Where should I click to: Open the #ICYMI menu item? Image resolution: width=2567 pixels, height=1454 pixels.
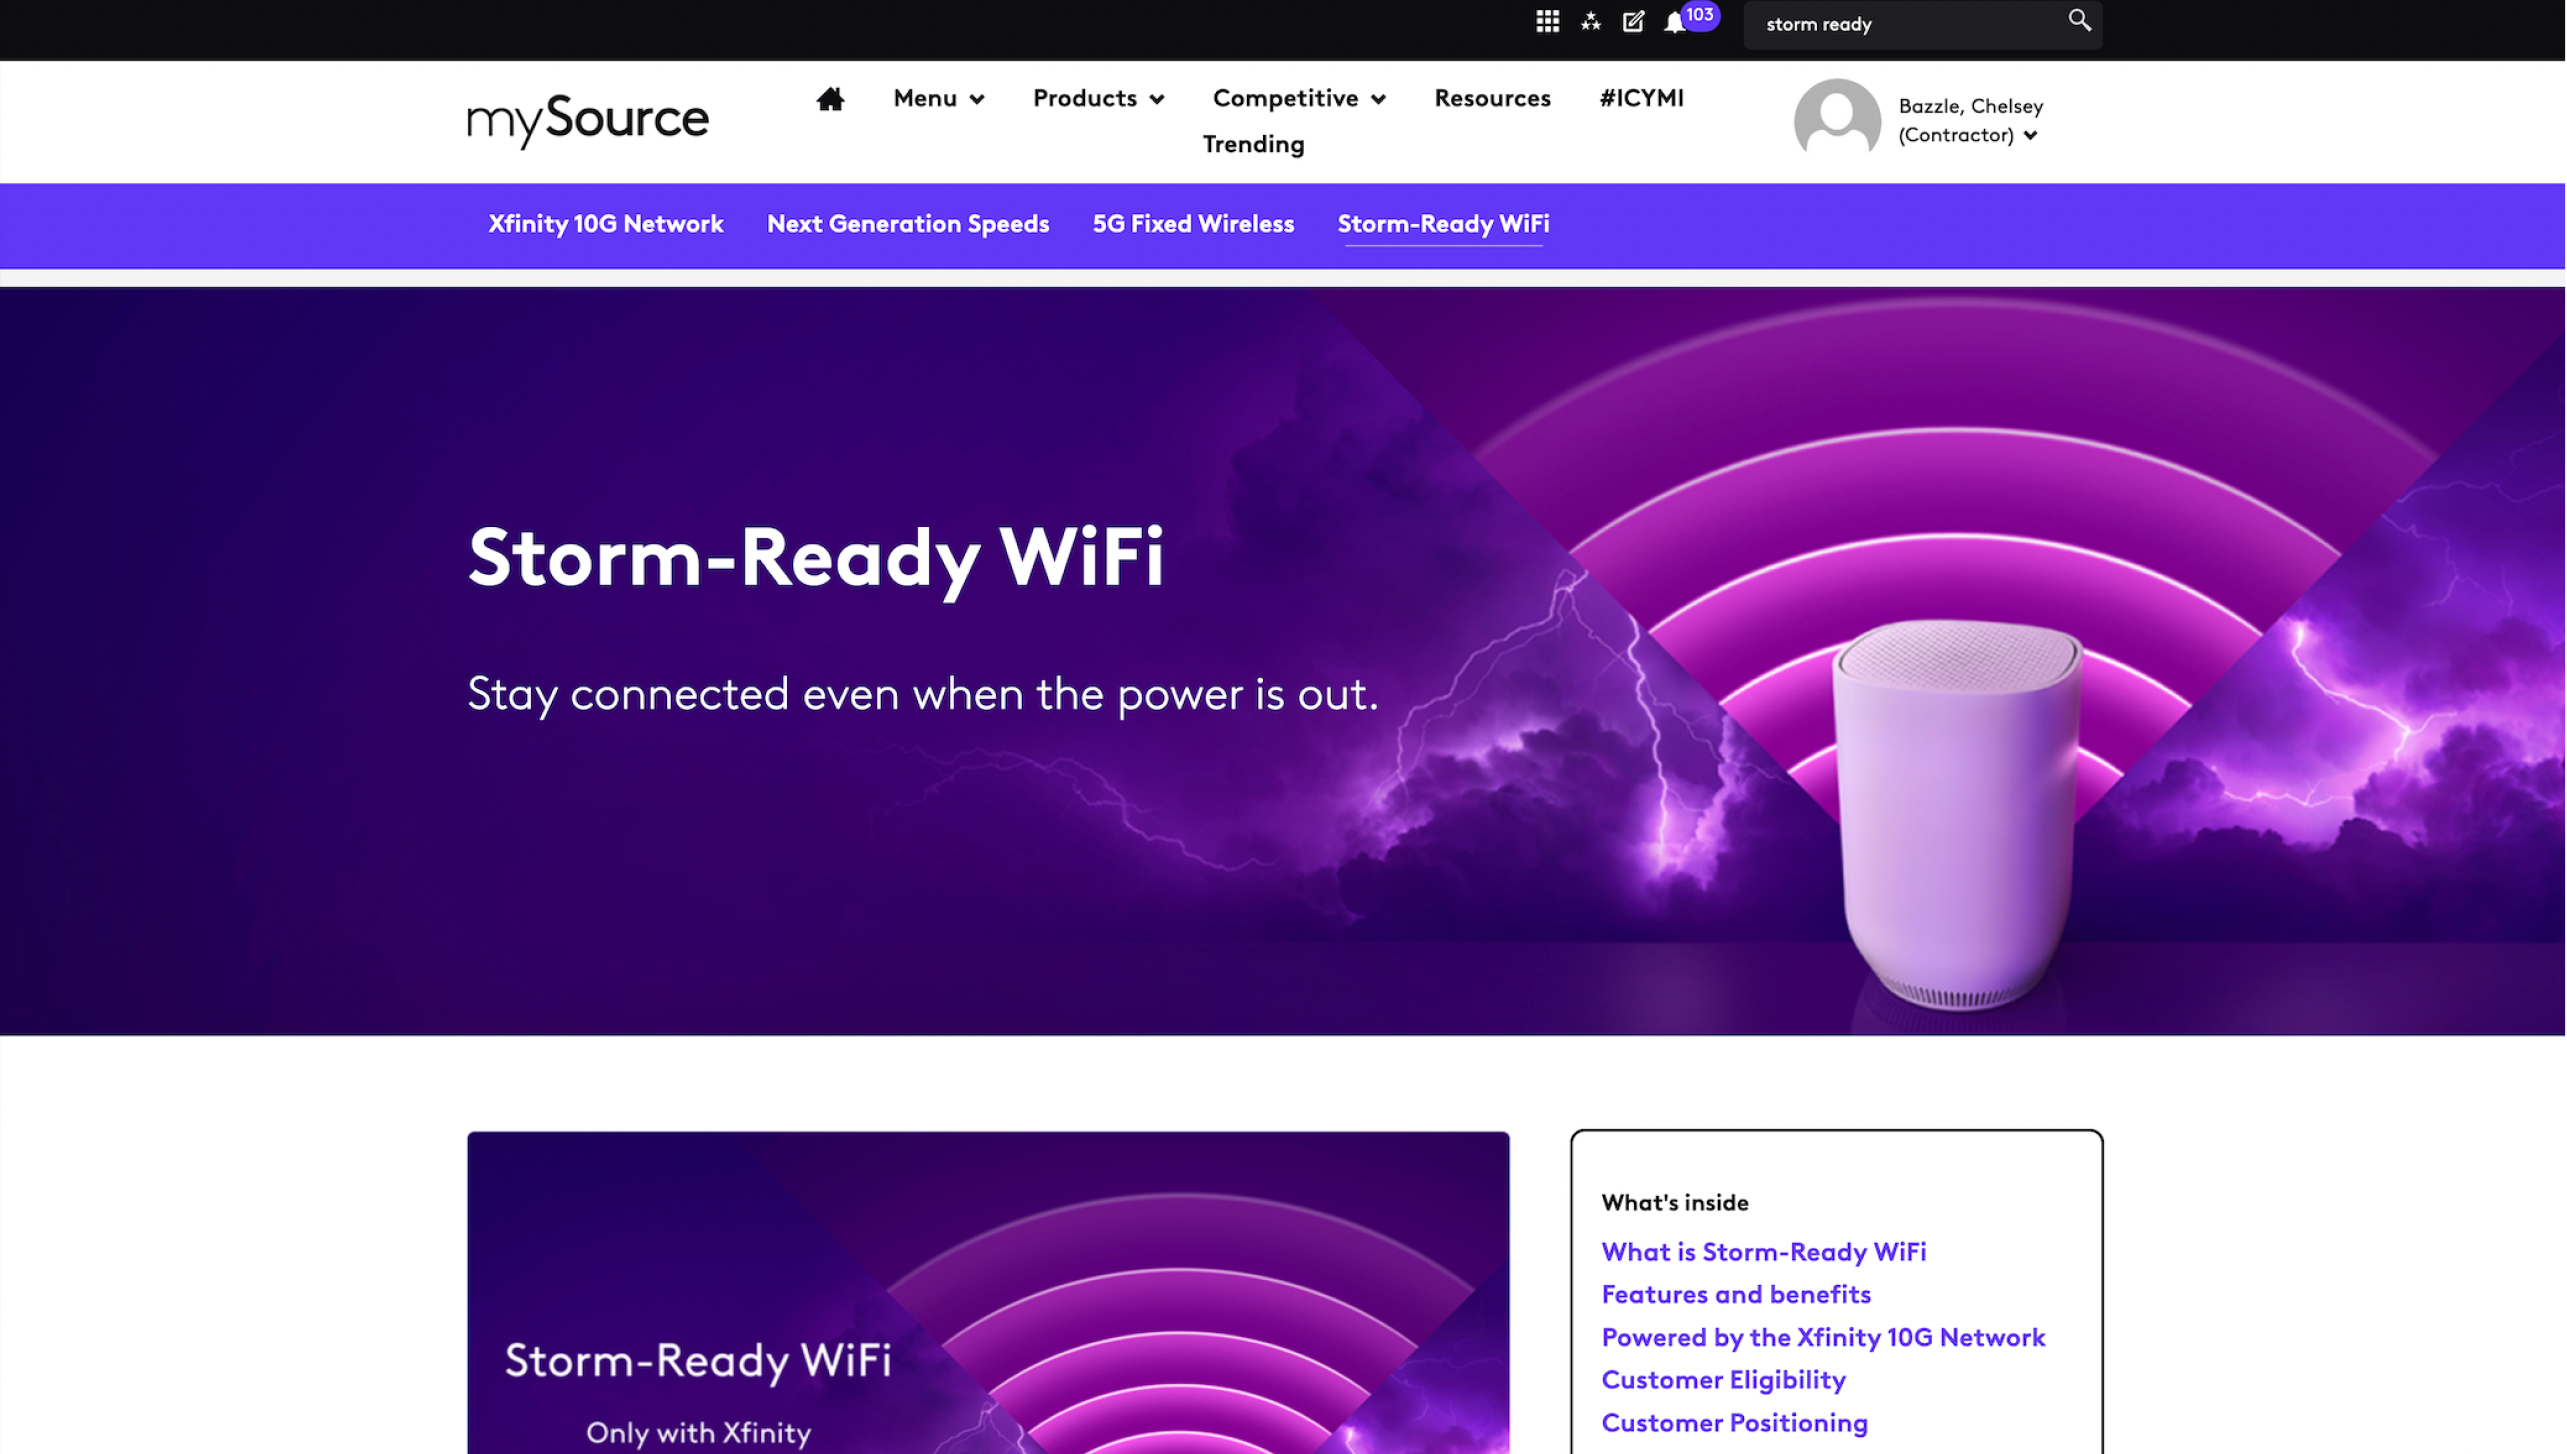1641,99
